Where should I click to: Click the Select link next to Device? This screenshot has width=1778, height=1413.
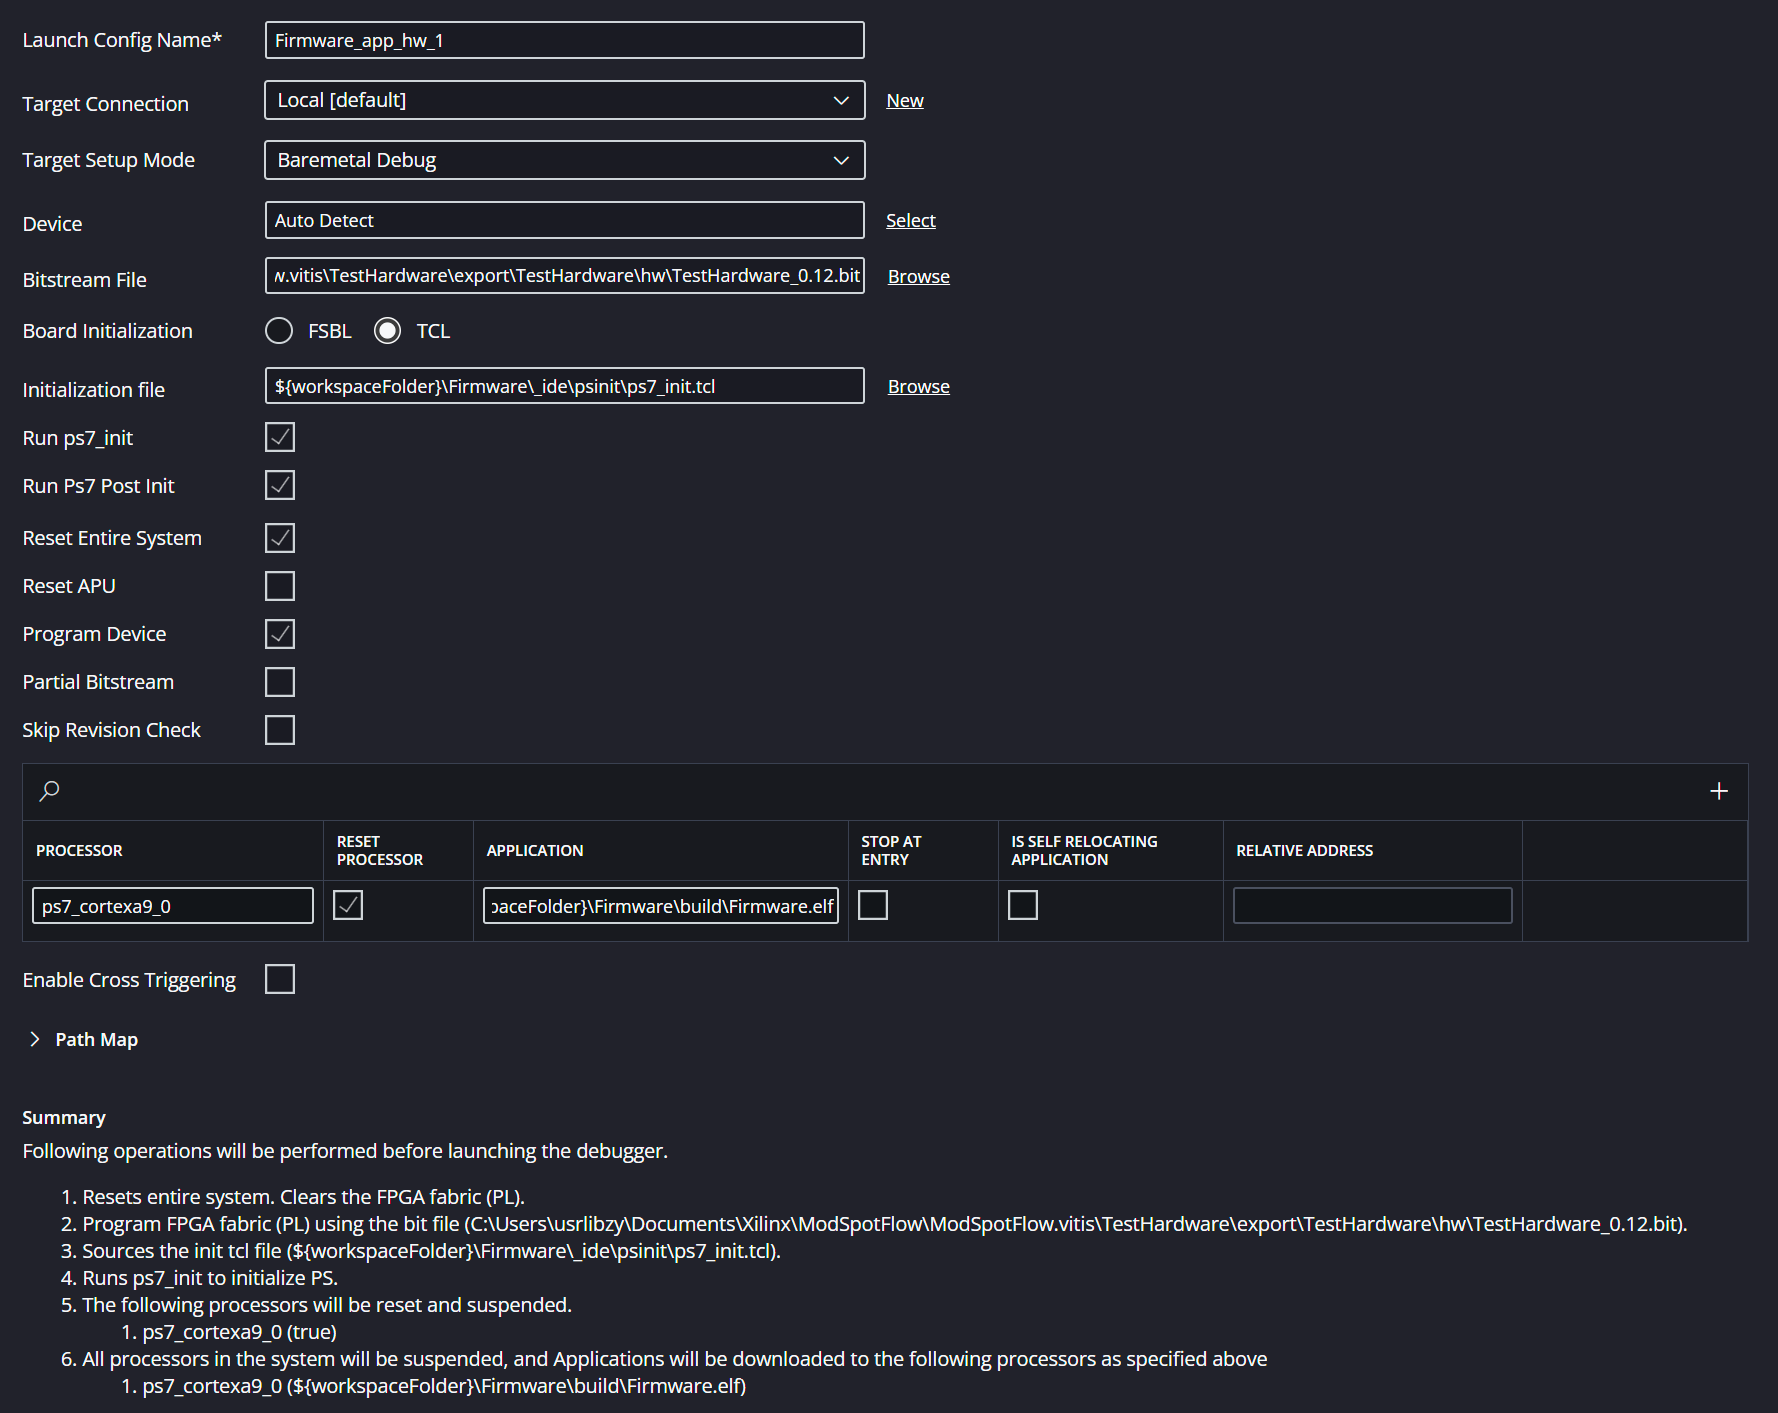click(910, 221)
